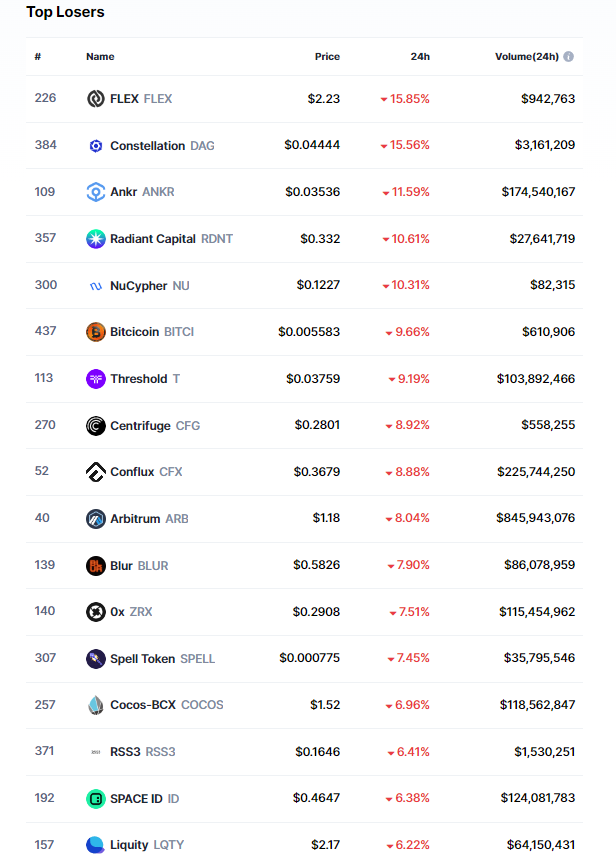Image resolution: width=616 pixels, height=862 pixels.
Task: Click the Radiant Capital logo icon
Action: coord(96,239)
